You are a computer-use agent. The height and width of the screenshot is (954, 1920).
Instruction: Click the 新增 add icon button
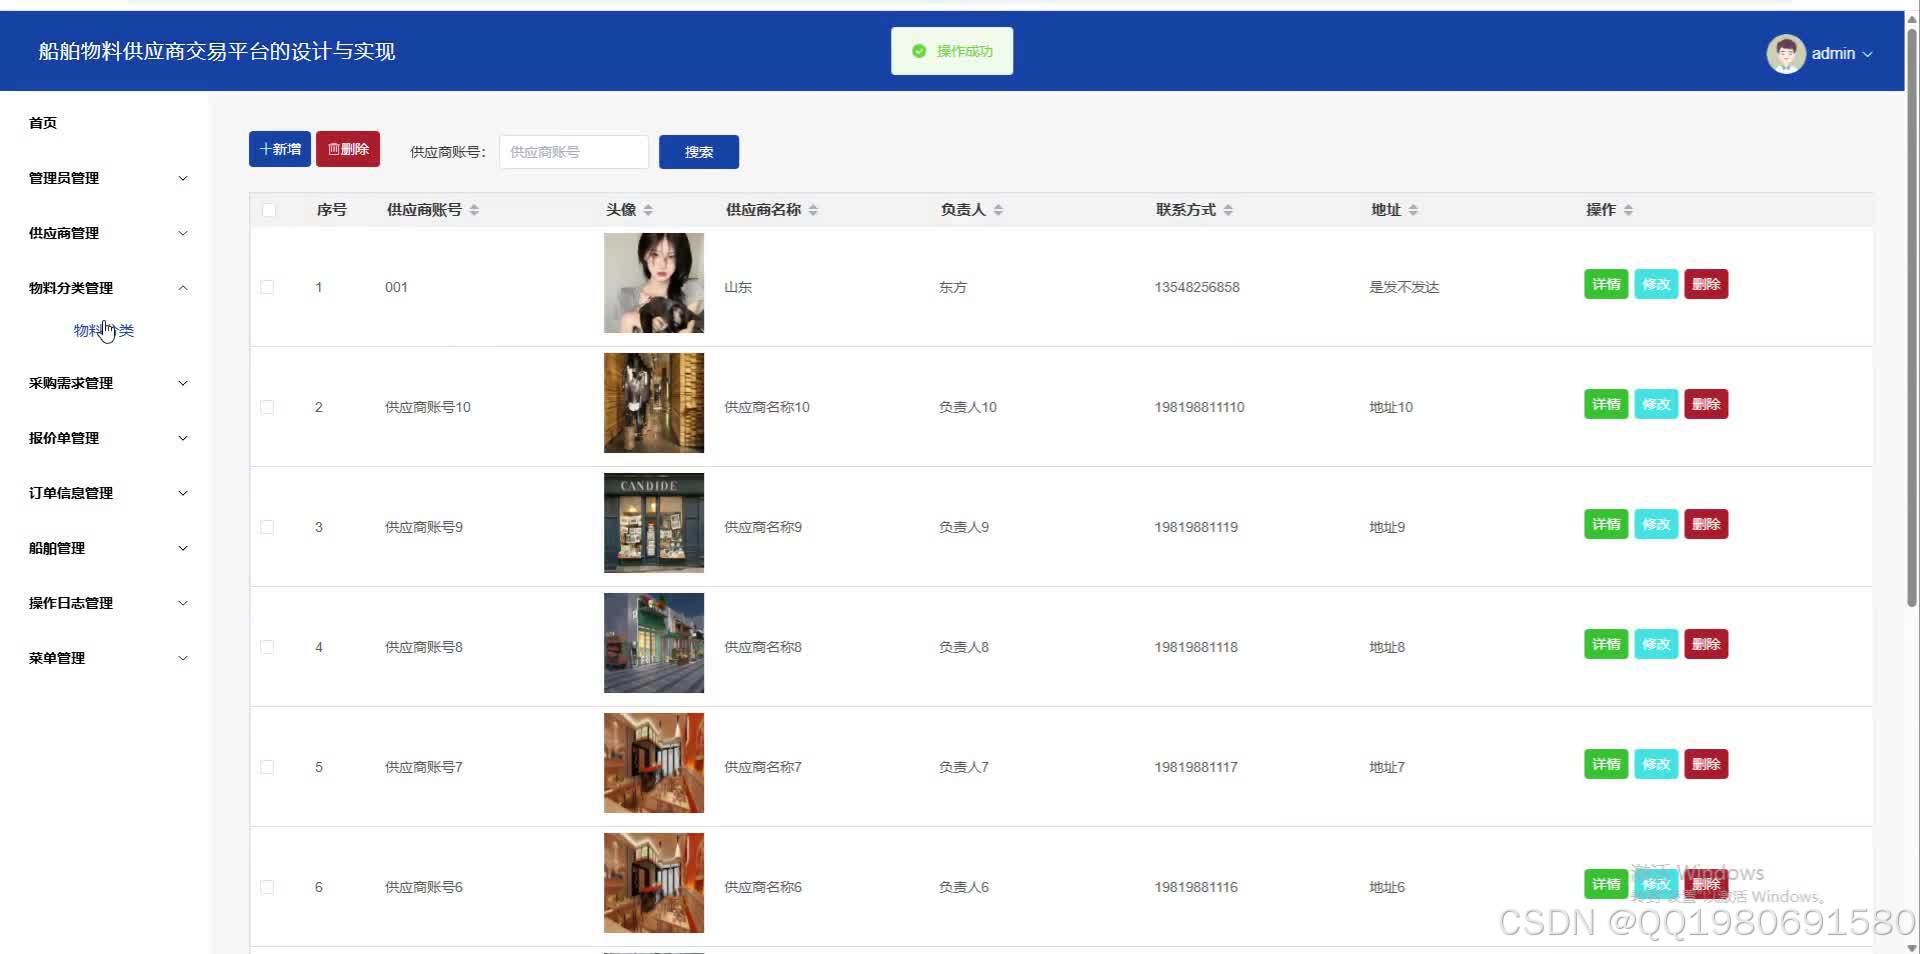coord(279,148)
